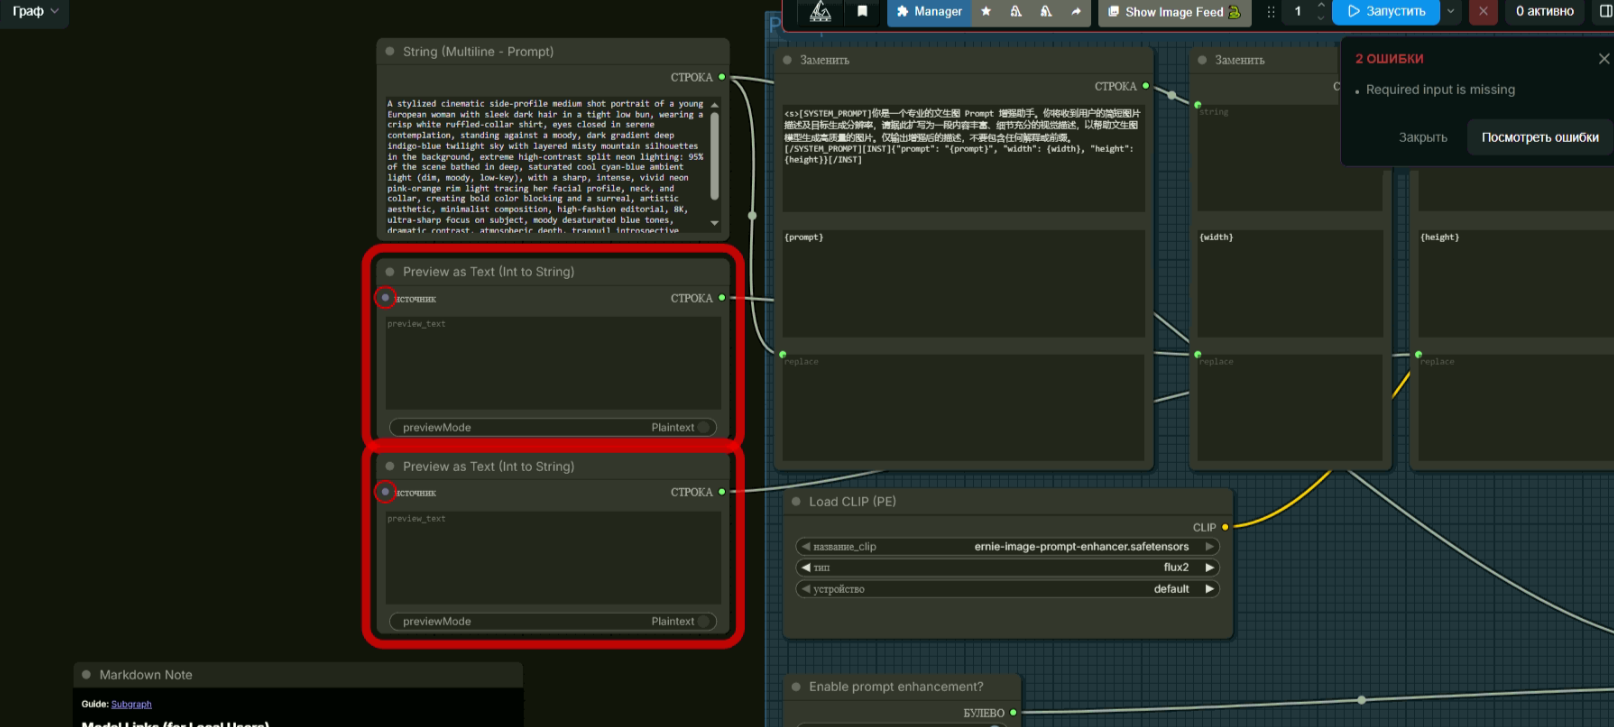The image size is (1614, 727).
Task: Click the {prompt} find field
Action: 963,283
